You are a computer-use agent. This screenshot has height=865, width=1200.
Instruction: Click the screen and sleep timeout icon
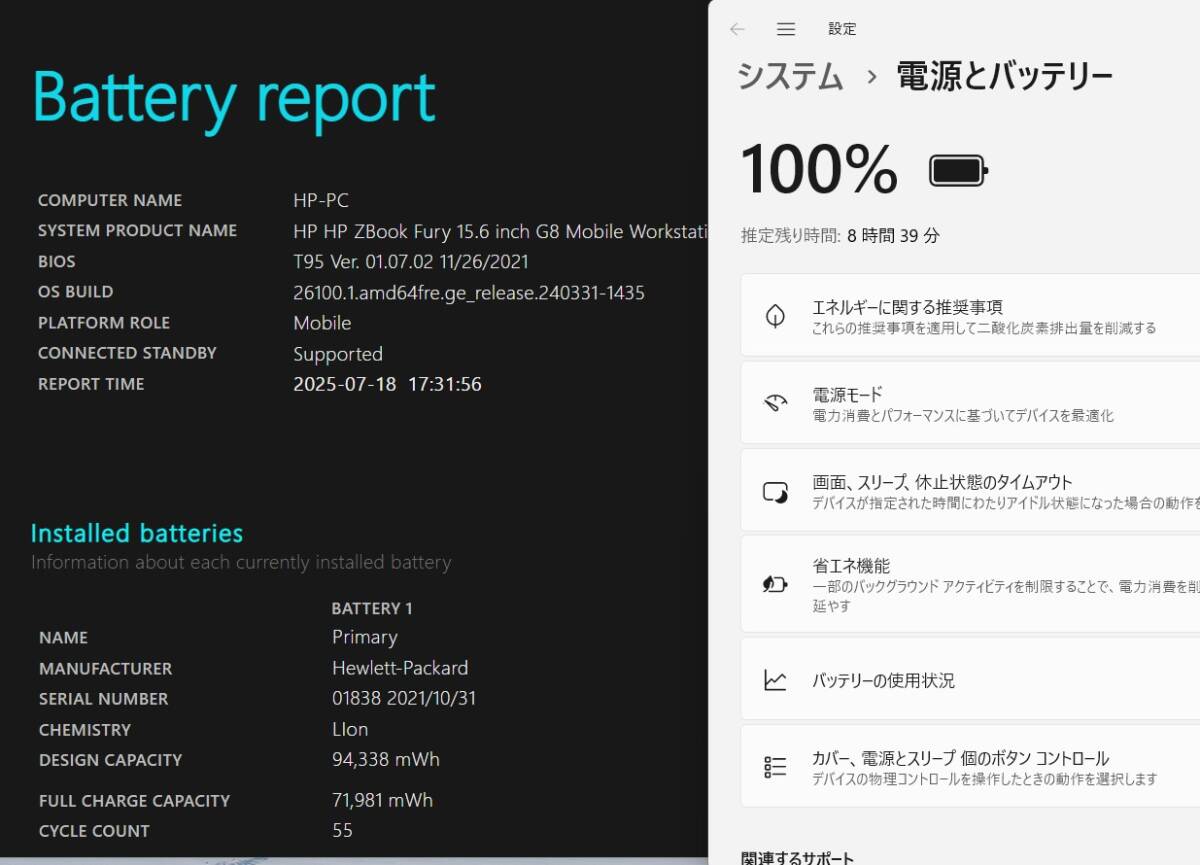tap(775, 491)
